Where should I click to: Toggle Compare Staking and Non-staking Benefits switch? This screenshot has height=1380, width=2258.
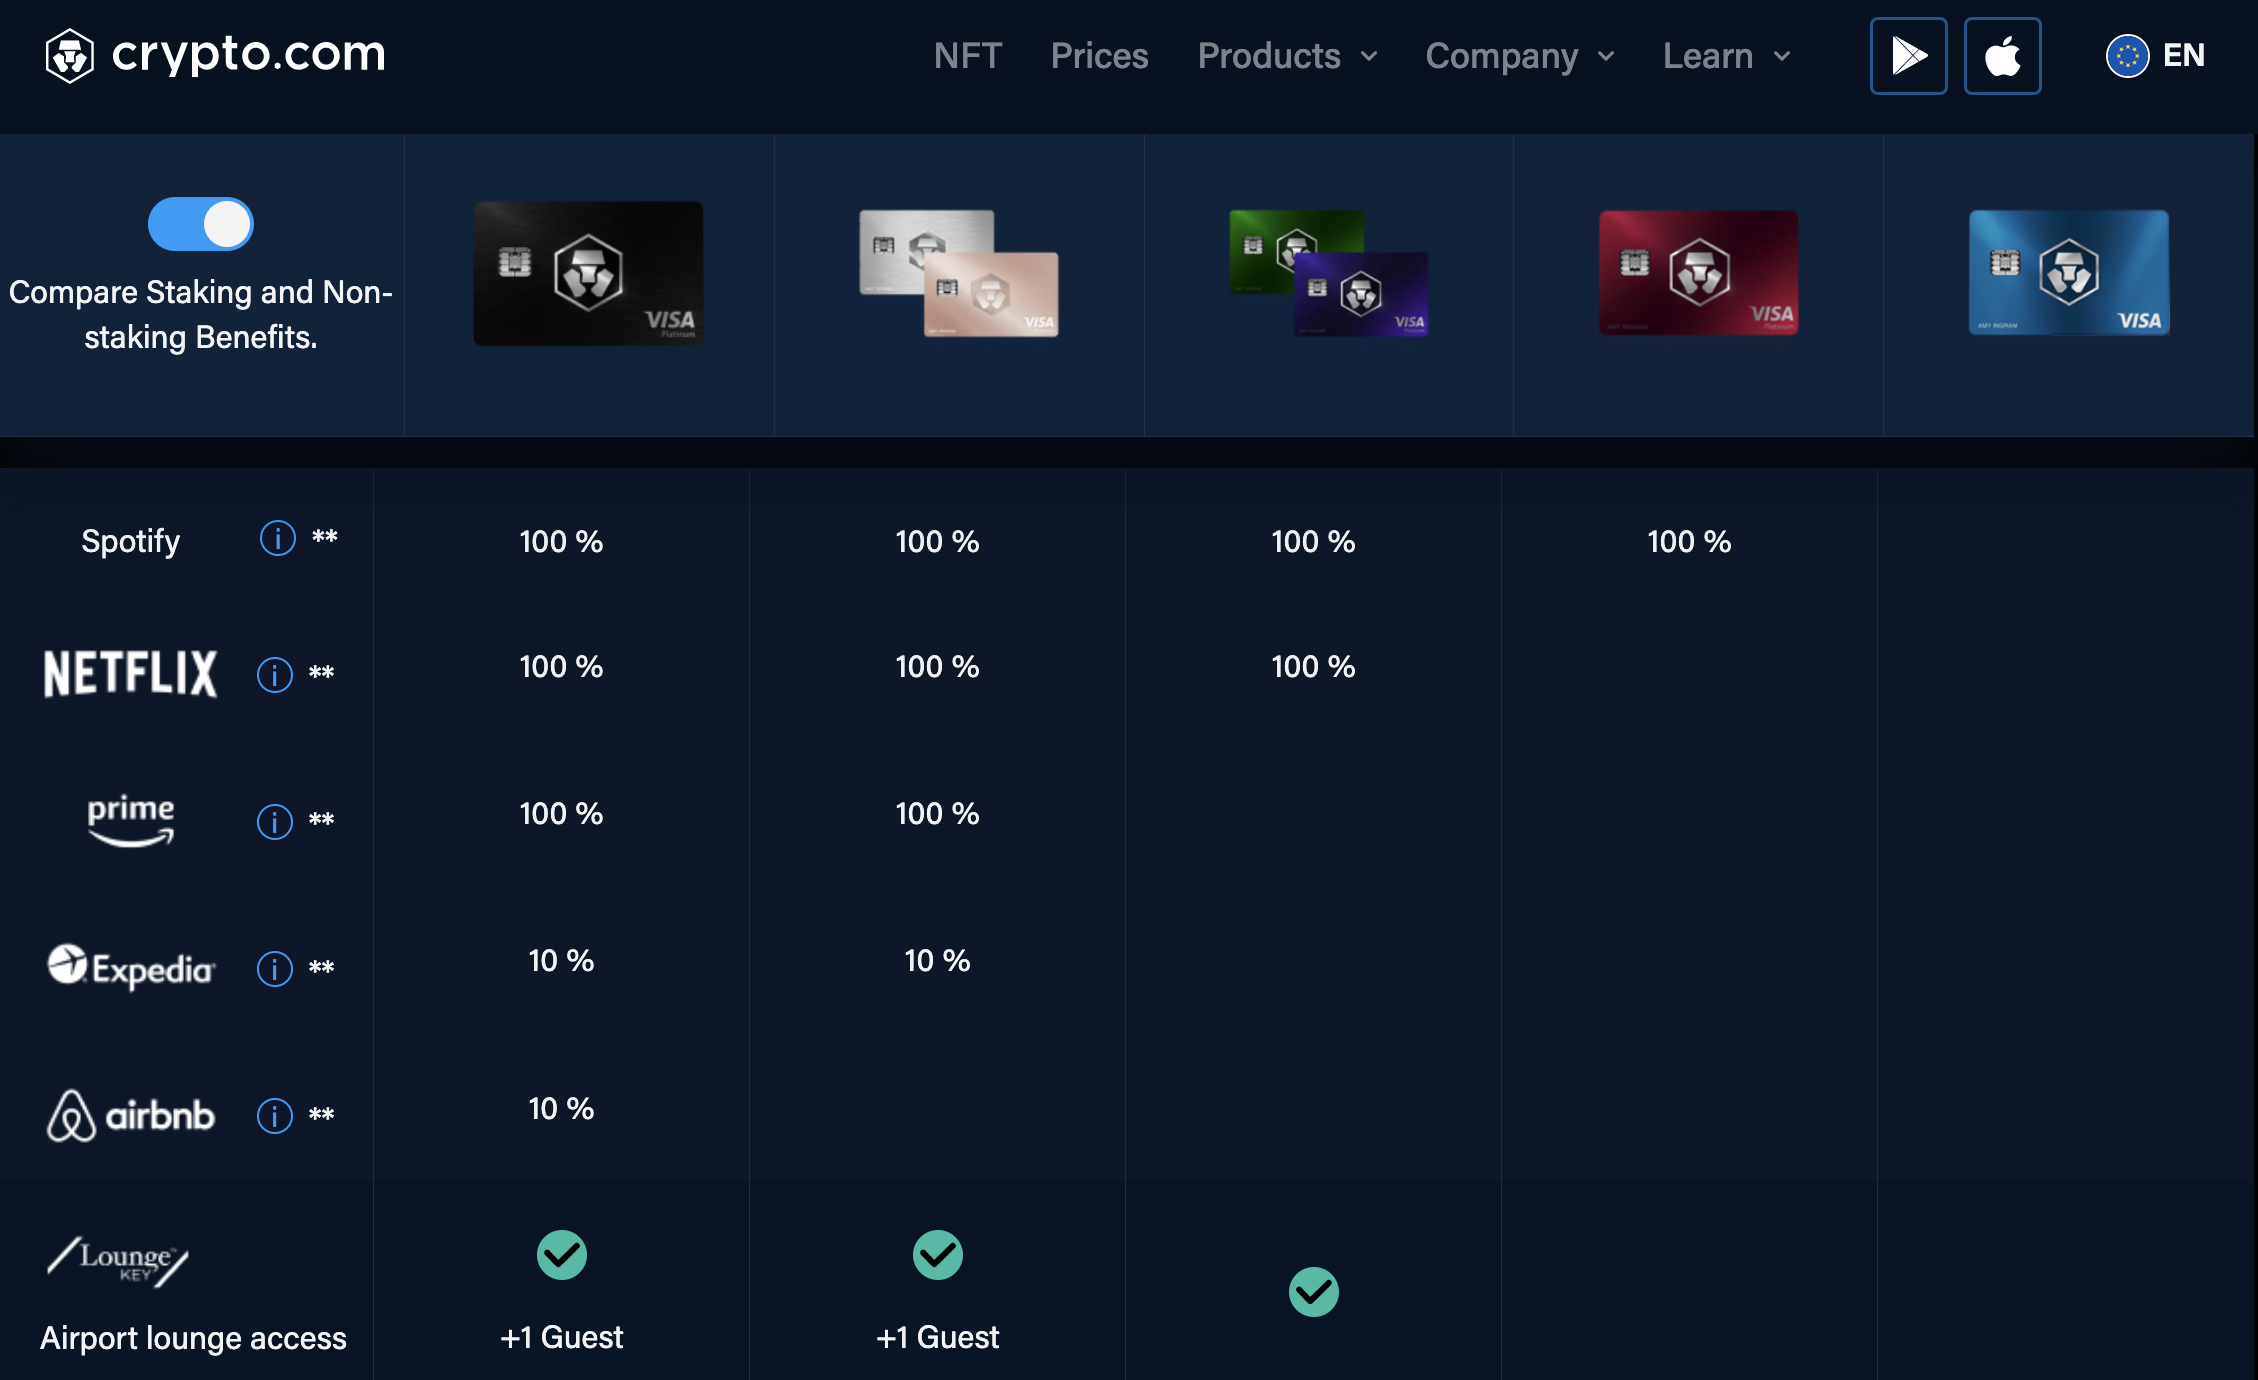[x=201, y=224]
